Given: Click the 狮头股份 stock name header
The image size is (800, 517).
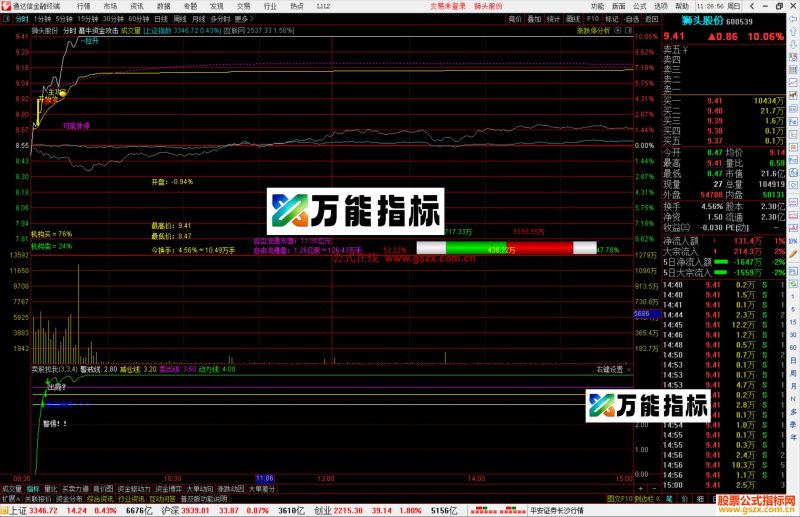Looking at the screenshot, I should coord(703,21).
